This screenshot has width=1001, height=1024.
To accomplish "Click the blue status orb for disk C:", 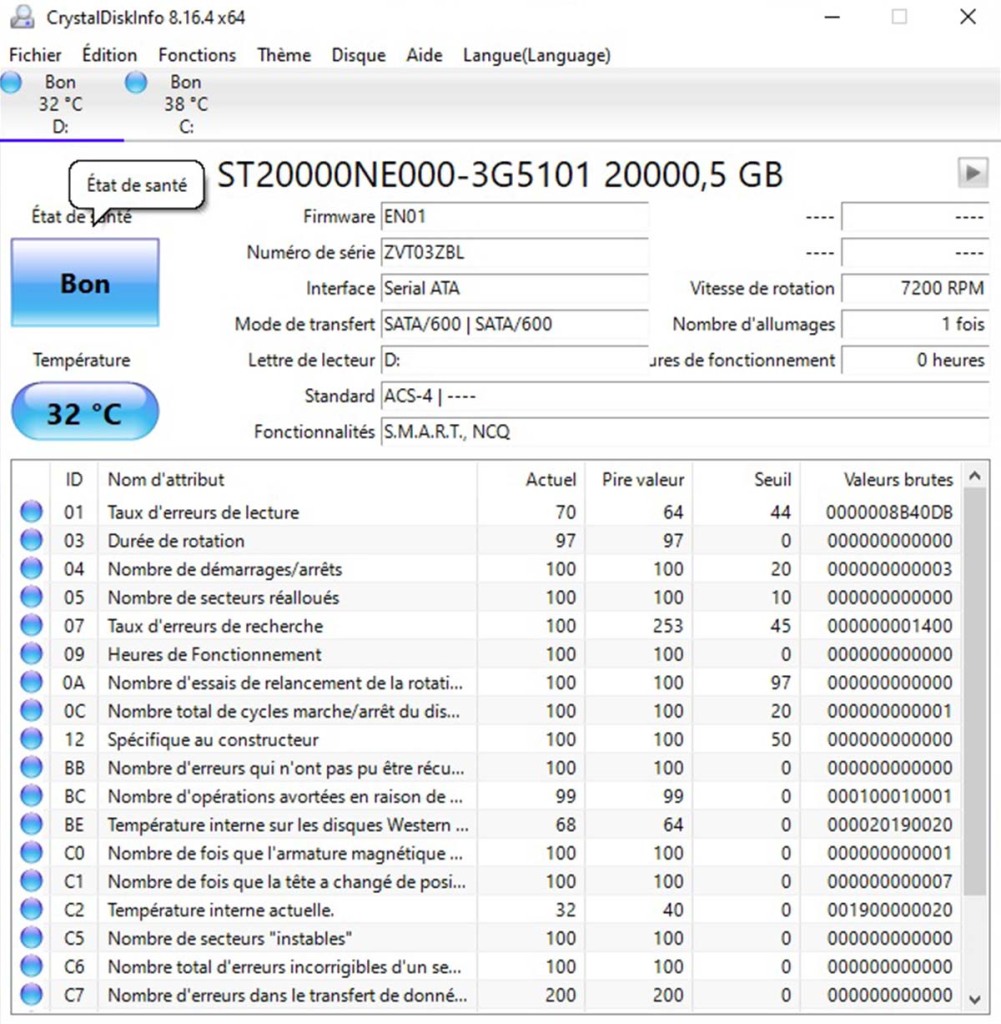I will (x=136, y=83).
